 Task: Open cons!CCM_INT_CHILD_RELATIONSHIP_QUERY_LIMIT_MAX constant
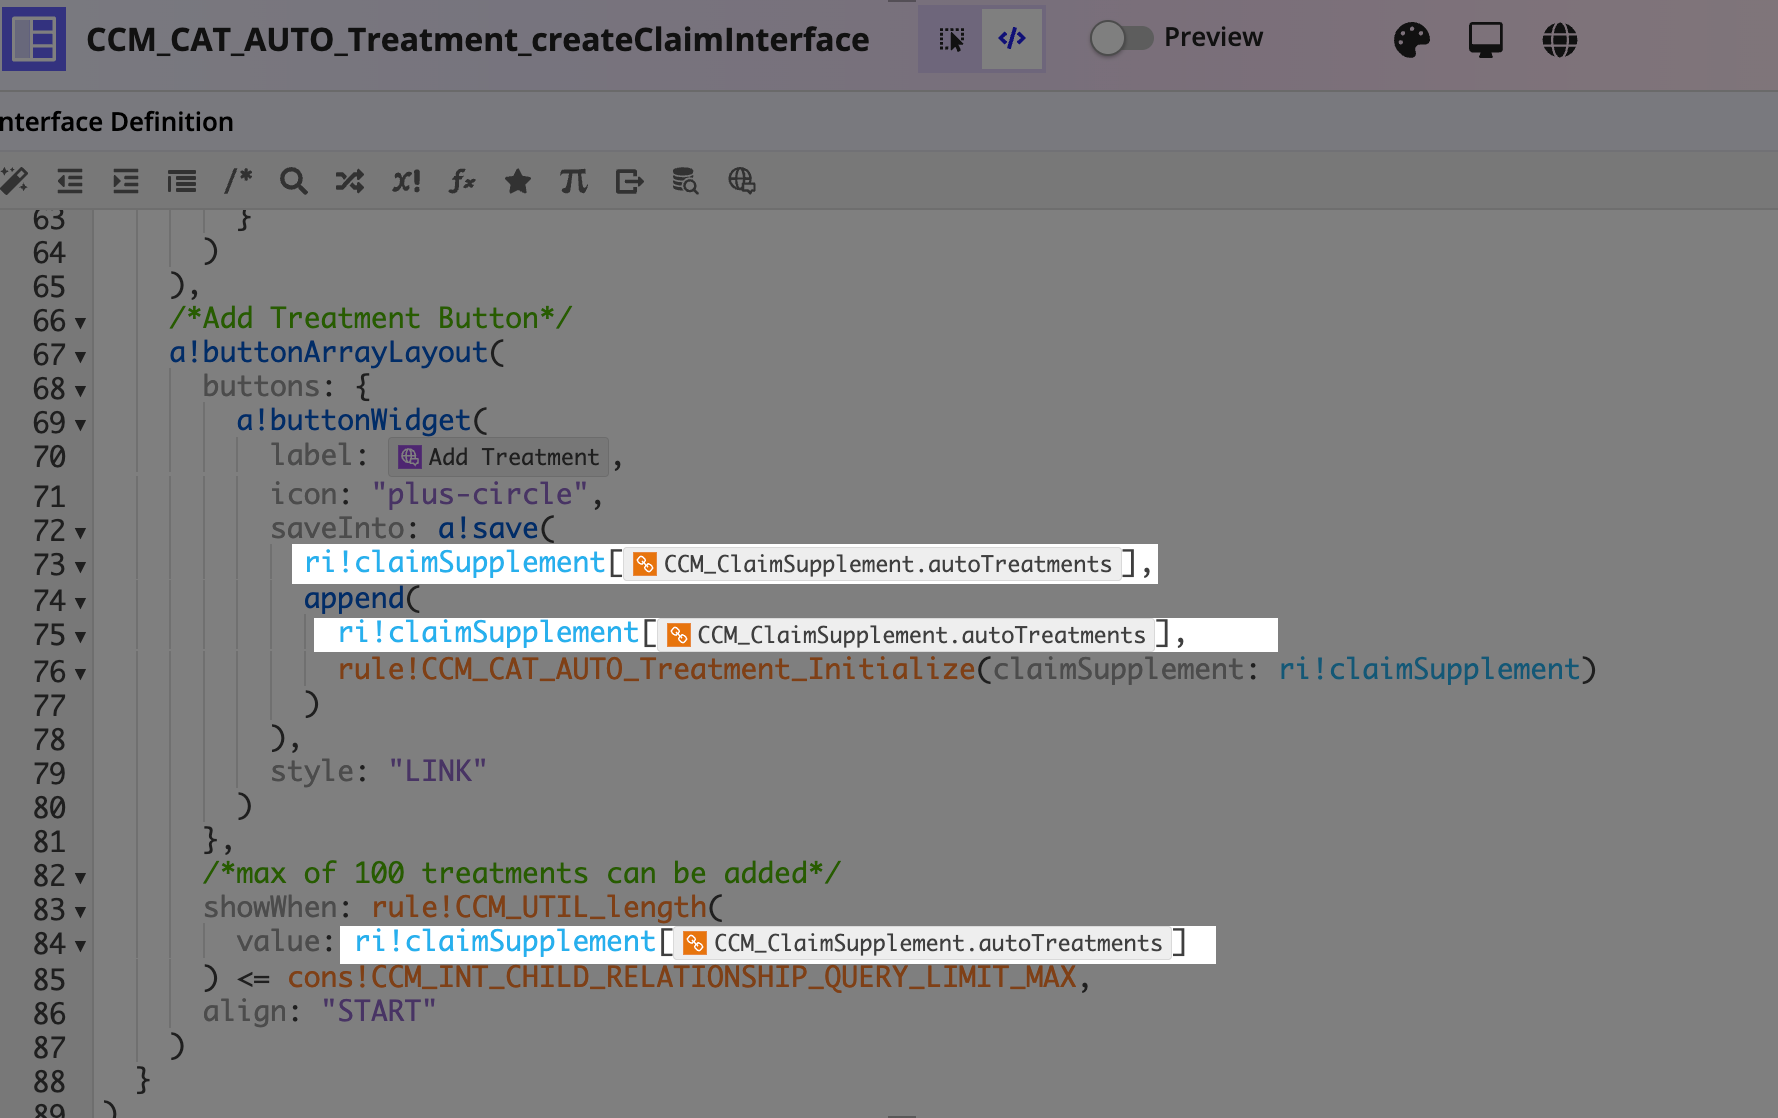[682, 977]
